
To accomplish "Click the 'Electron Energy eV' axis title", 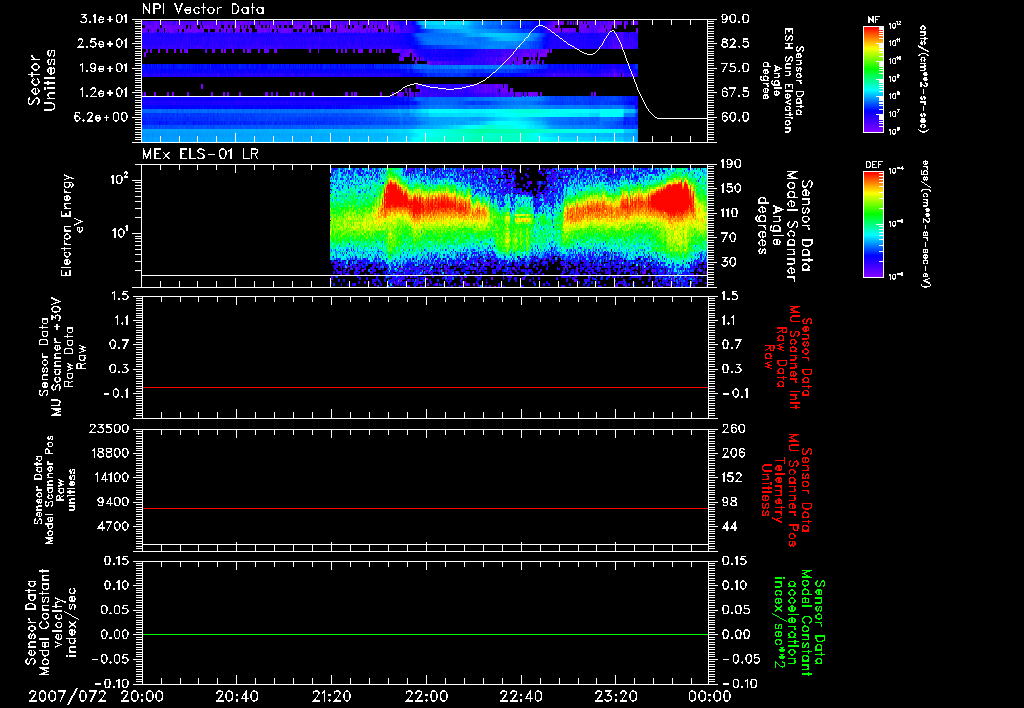I will point(72,225).
